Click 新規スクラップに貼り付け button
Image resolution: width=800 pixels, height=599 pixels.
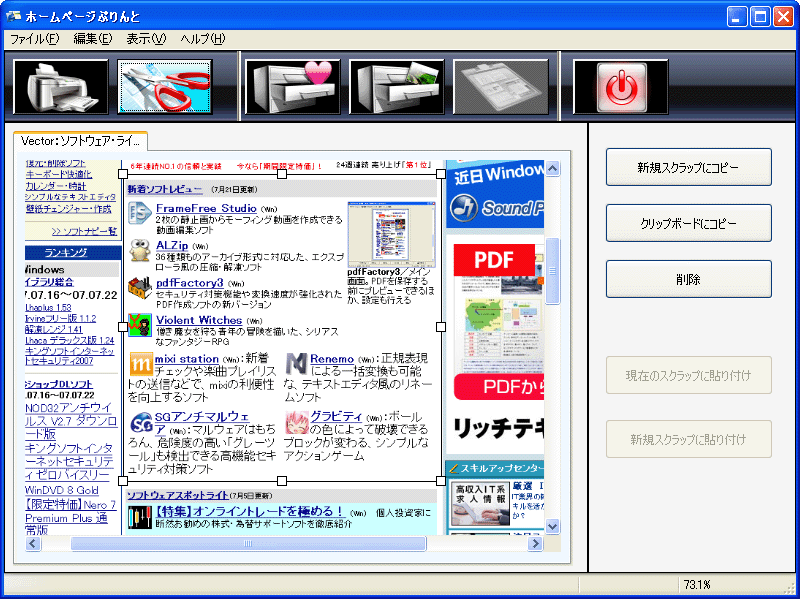tap(688, 439)
